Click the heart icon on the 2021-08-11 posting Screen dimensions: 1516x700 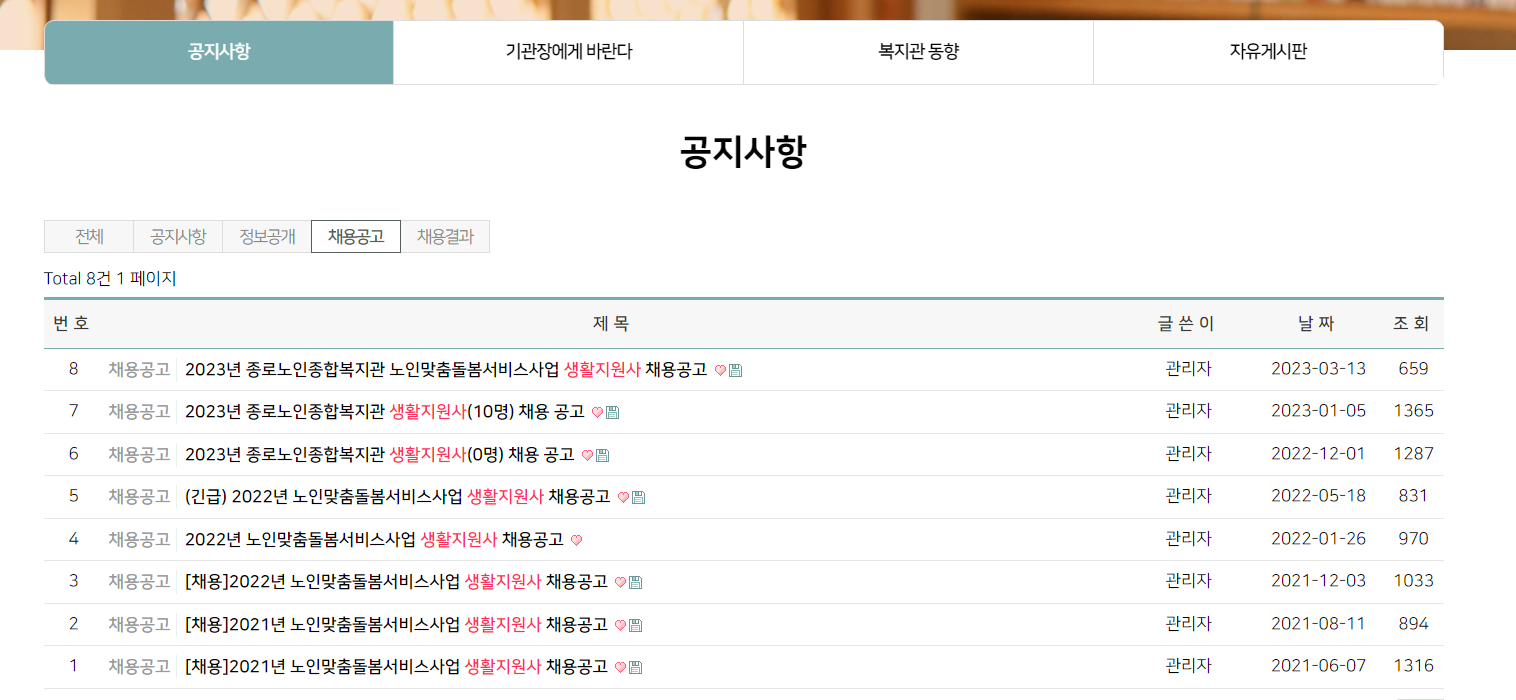618,623
